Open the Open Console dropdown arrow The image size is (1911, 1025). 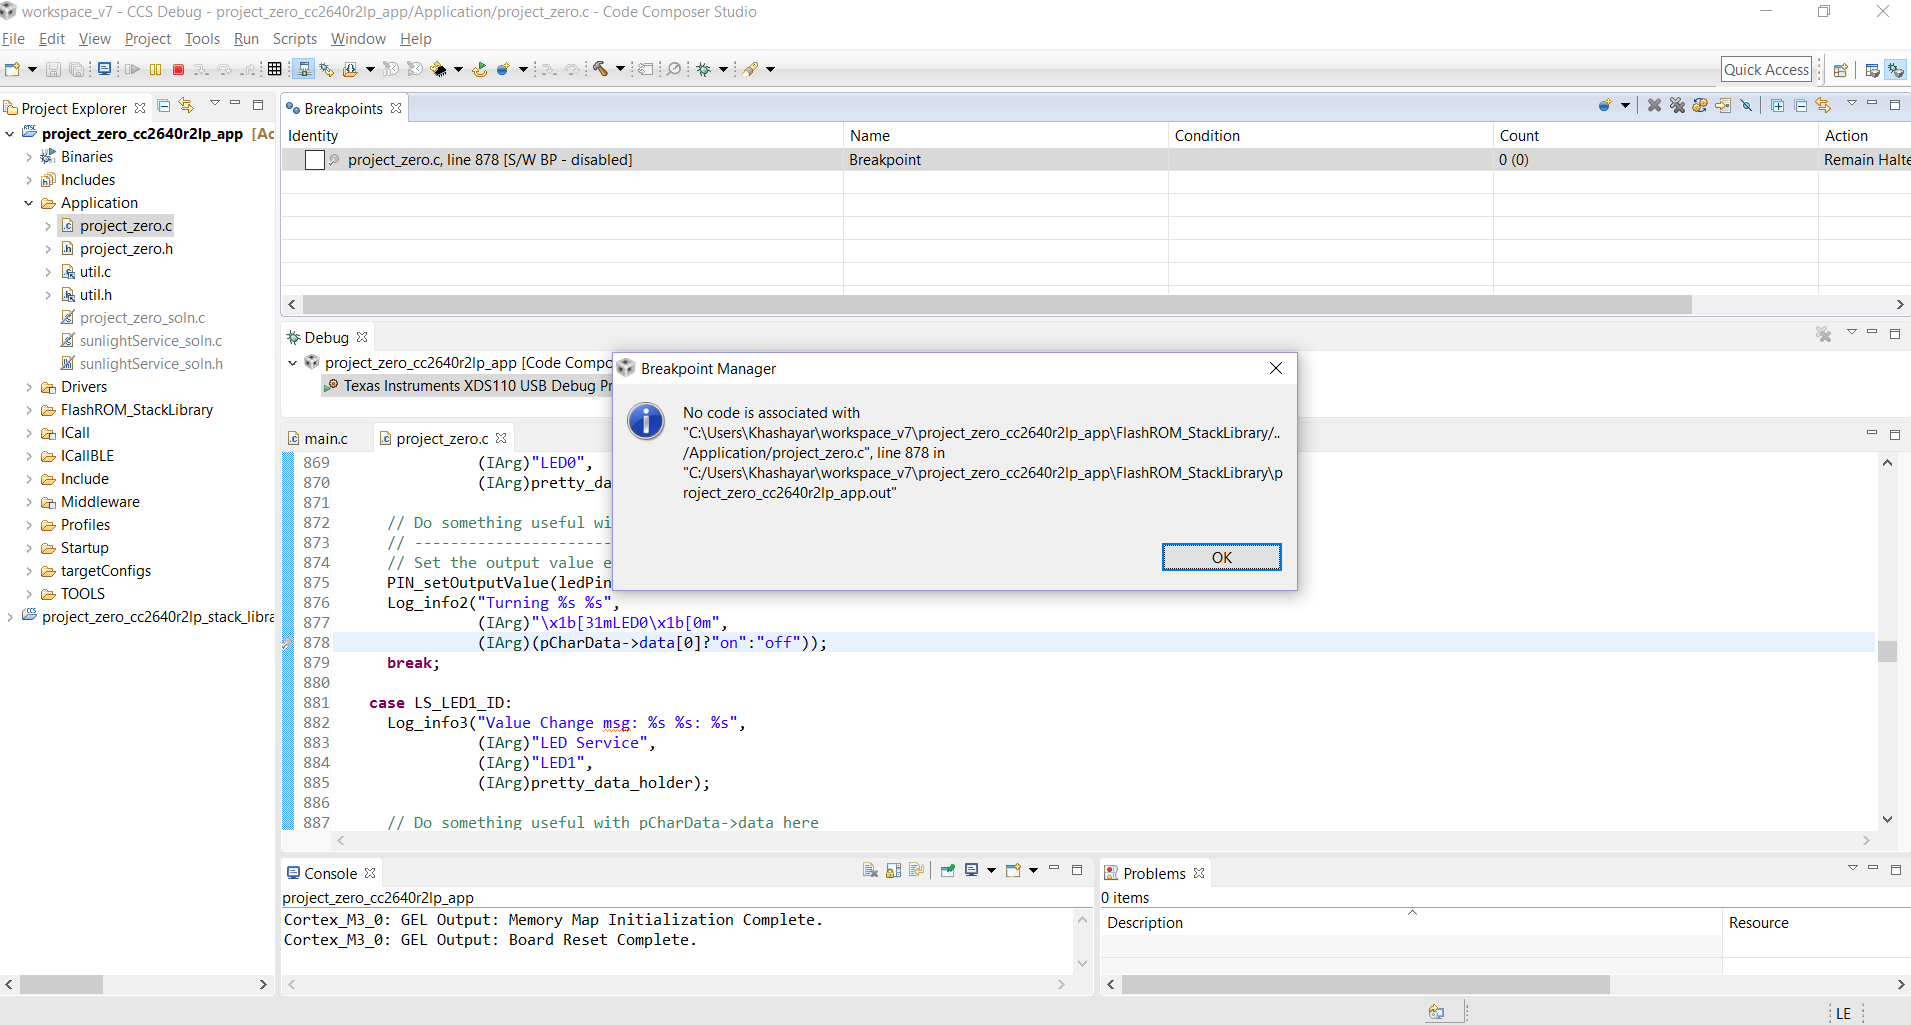pos(1033,871)
